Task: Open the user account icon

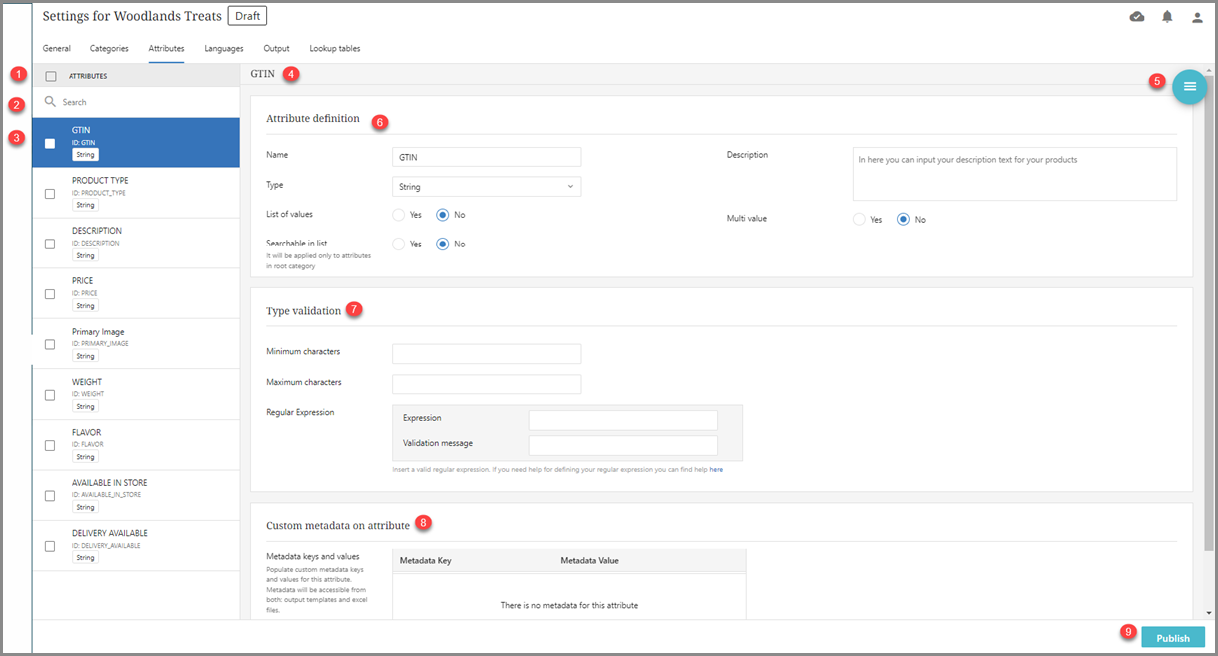Action: (x=1197, y=17)
